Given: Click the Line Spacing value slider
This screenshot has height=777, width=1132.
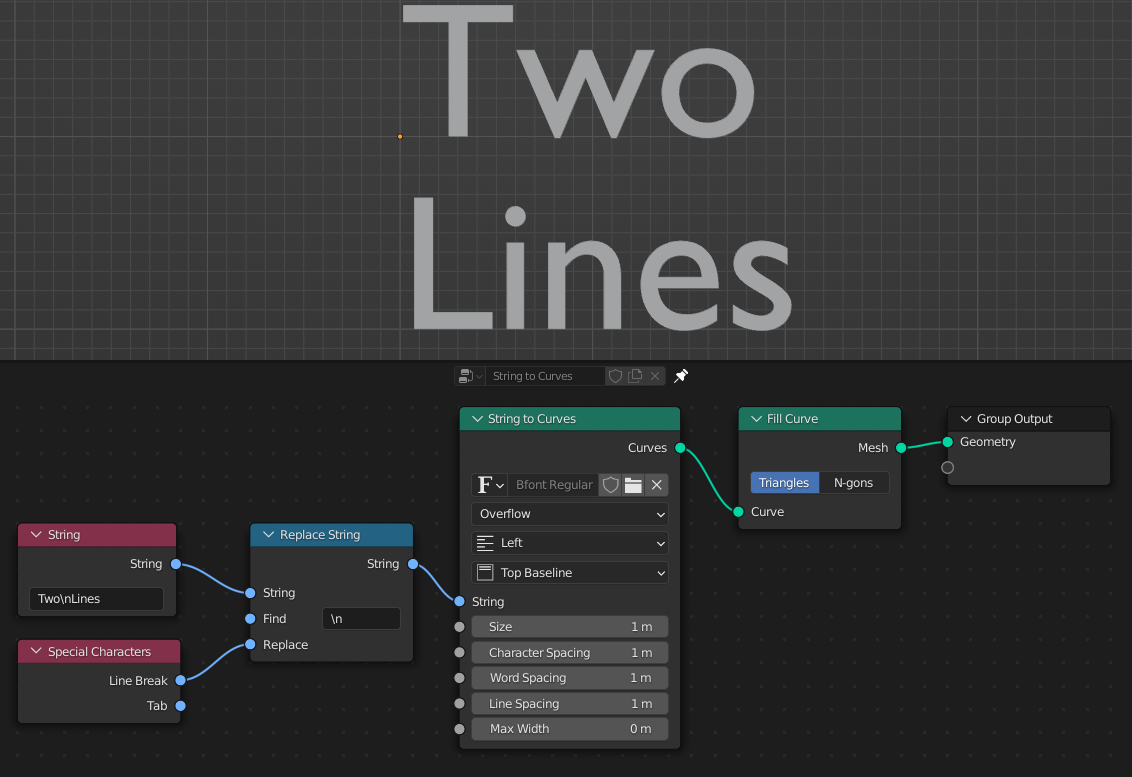Looking at the screenshot, I should (569, 703).
